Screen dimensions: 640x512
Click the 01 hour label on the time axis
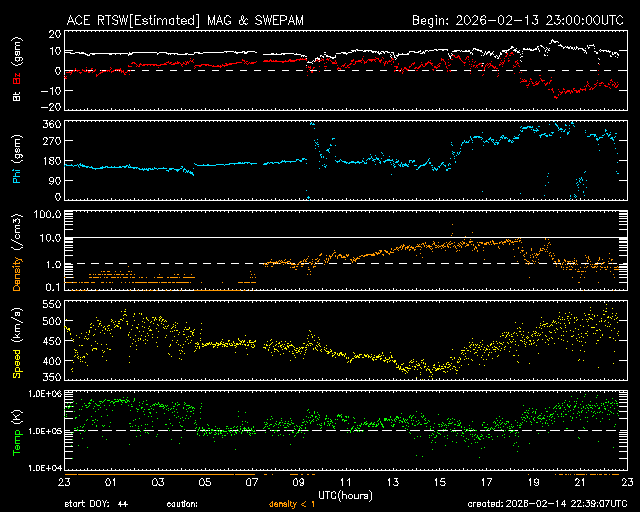pyautogui.click(x=111, y=482)
